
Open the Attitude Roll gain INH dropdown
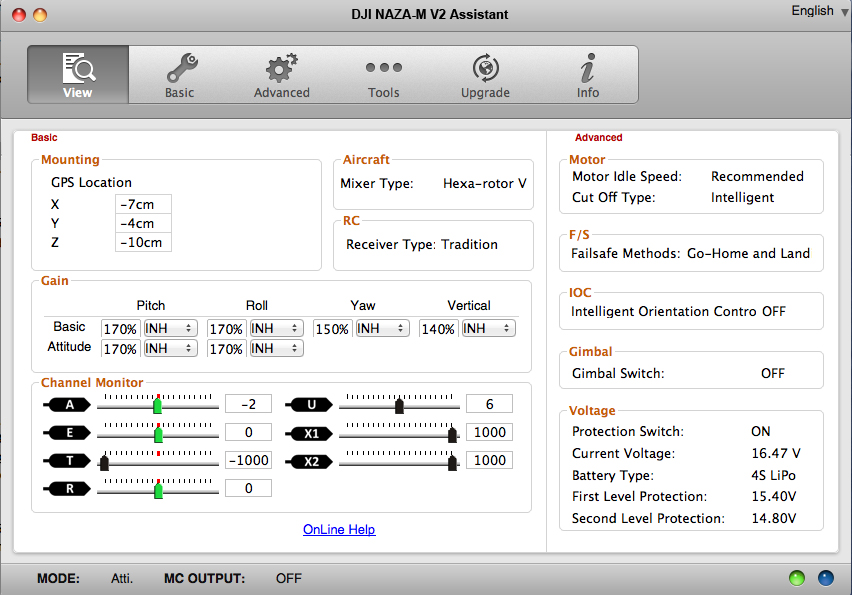276,349
